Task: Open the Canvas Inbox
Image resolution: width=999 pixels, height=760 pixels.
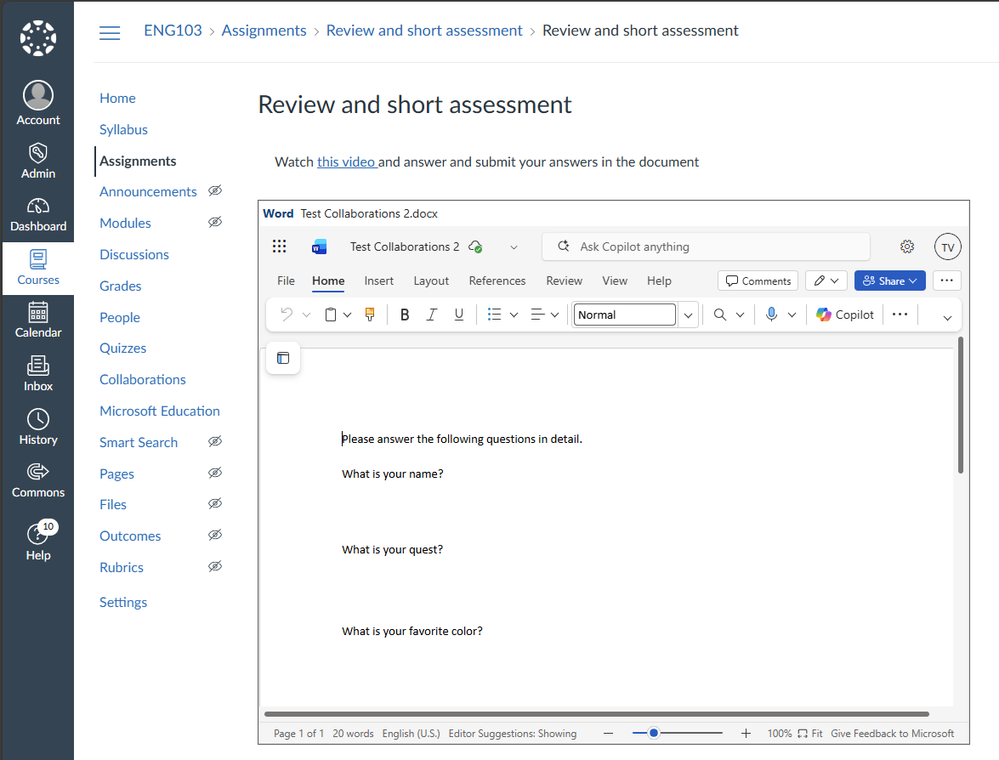Action: (38, 373)
